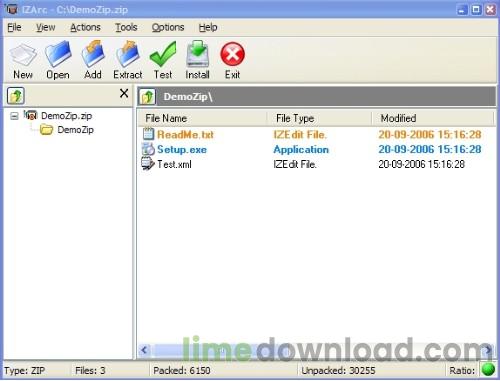Viewport: 500px width, 381px height.
Task: Click the Extract toolbar icon
Action: point(128,54)
